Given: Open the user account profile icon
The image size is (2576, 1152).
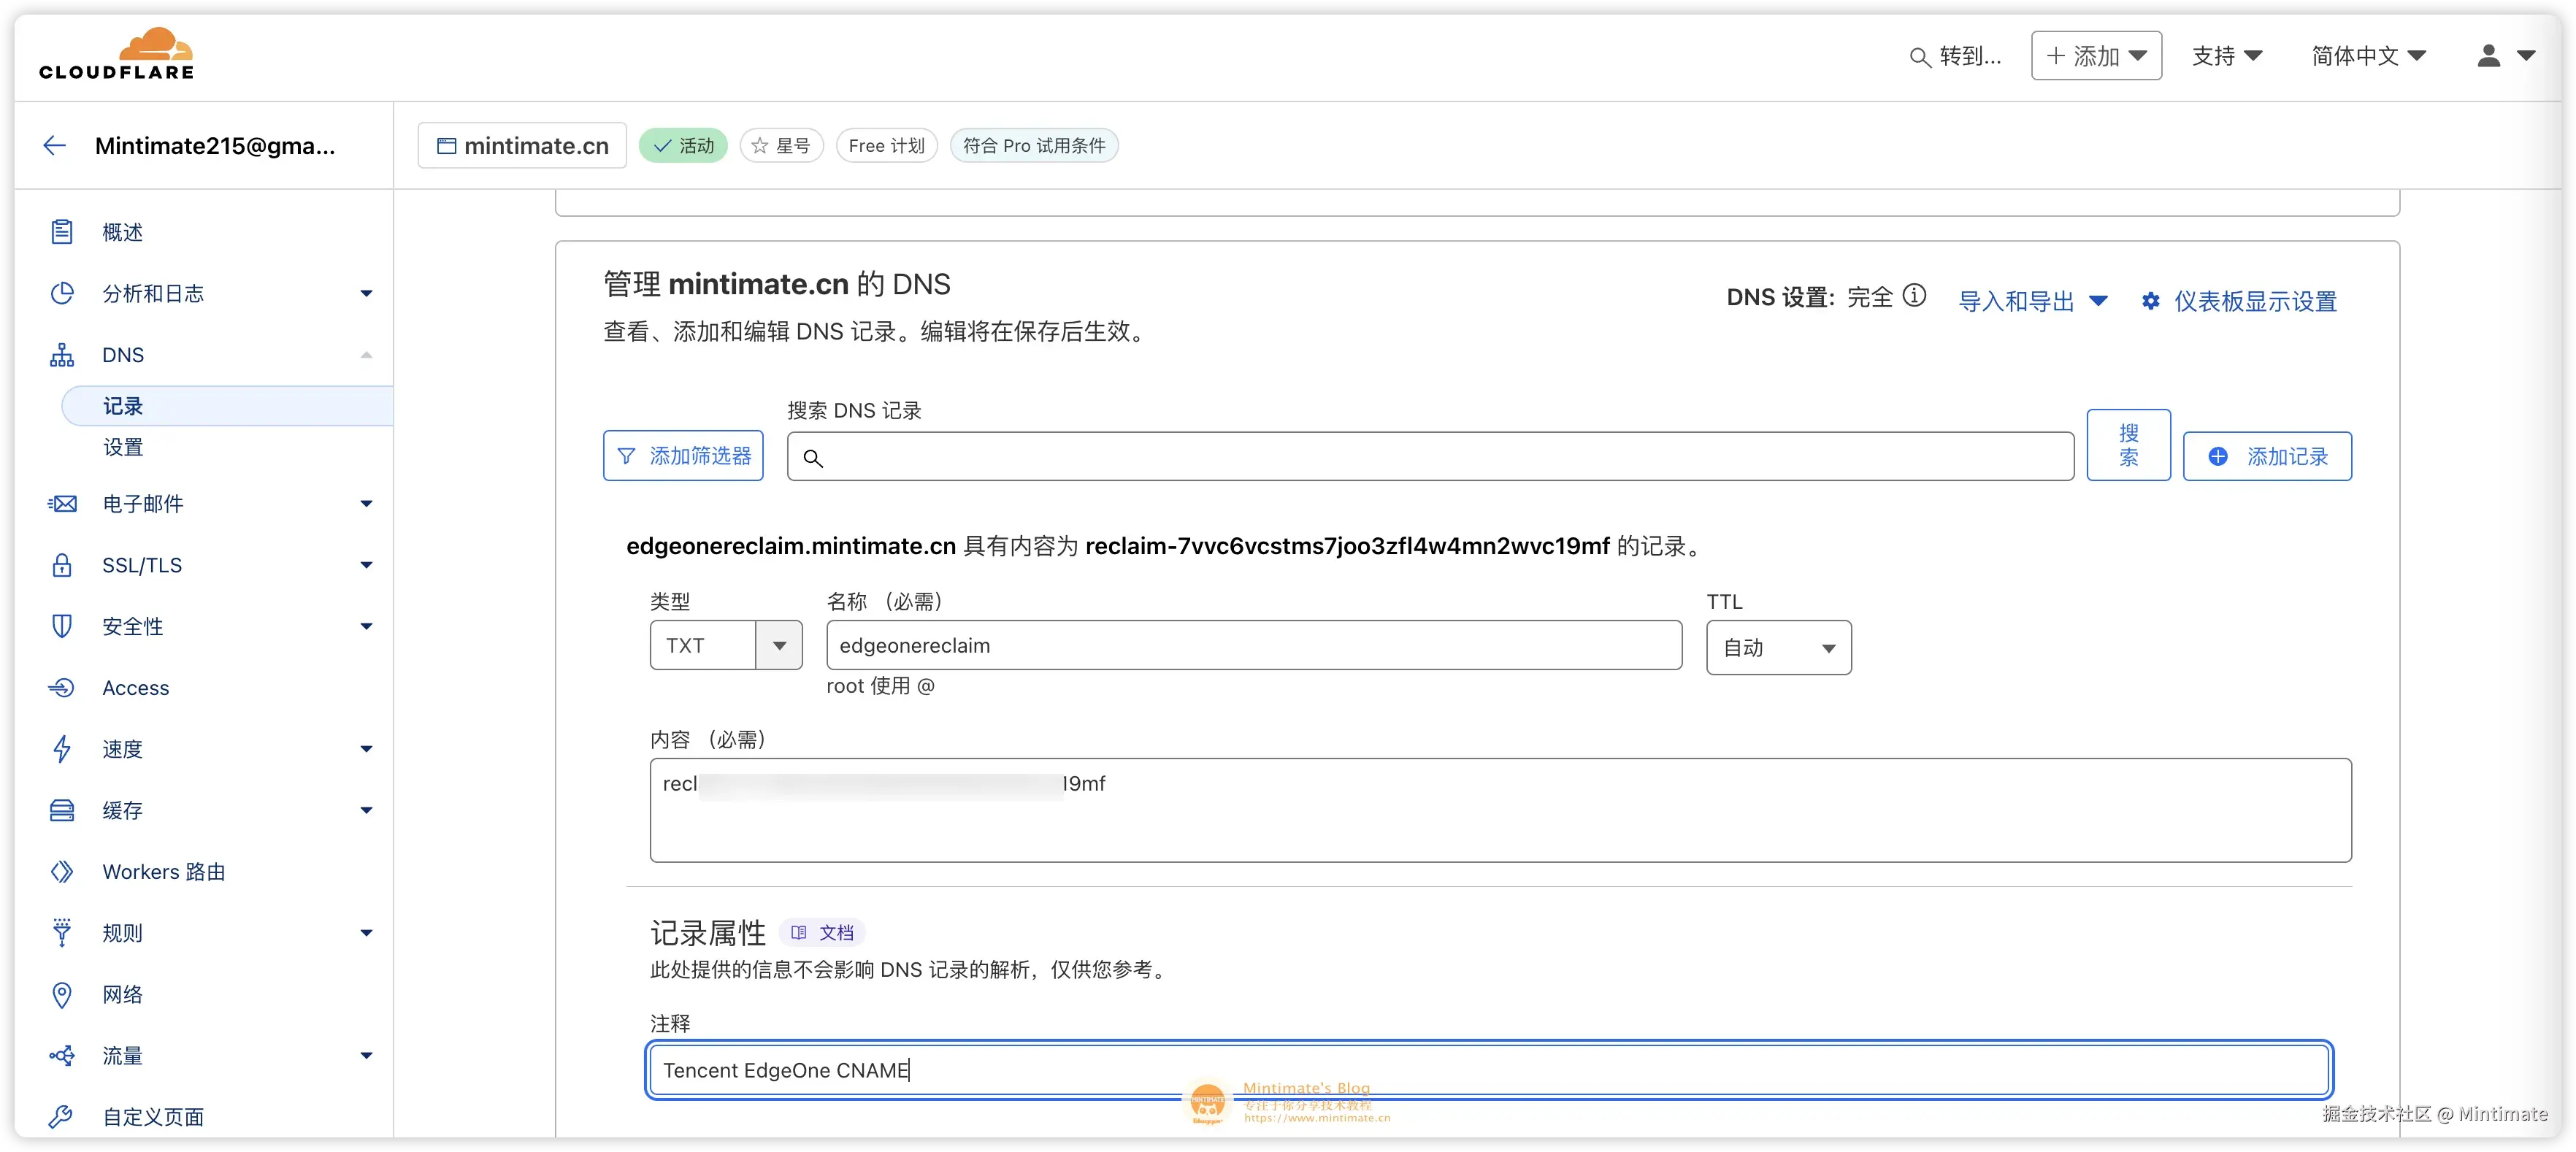Looking at the screenshot, I should point(2488,56).
